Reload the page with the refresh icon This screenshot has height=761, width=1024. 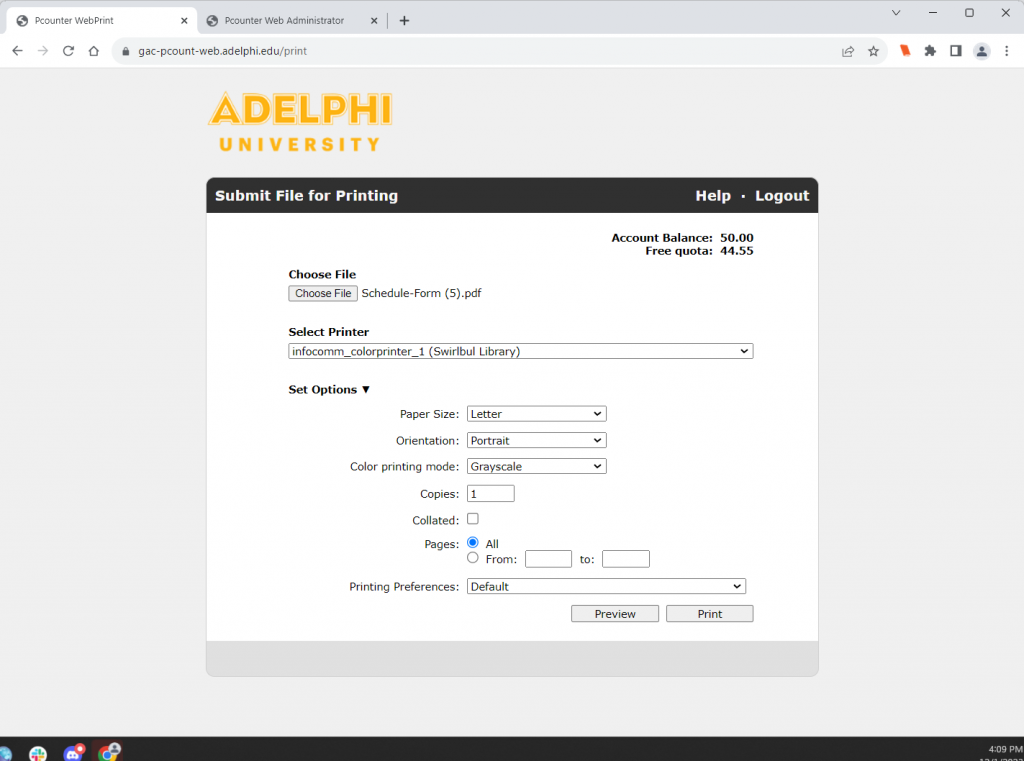pos(68,51)
